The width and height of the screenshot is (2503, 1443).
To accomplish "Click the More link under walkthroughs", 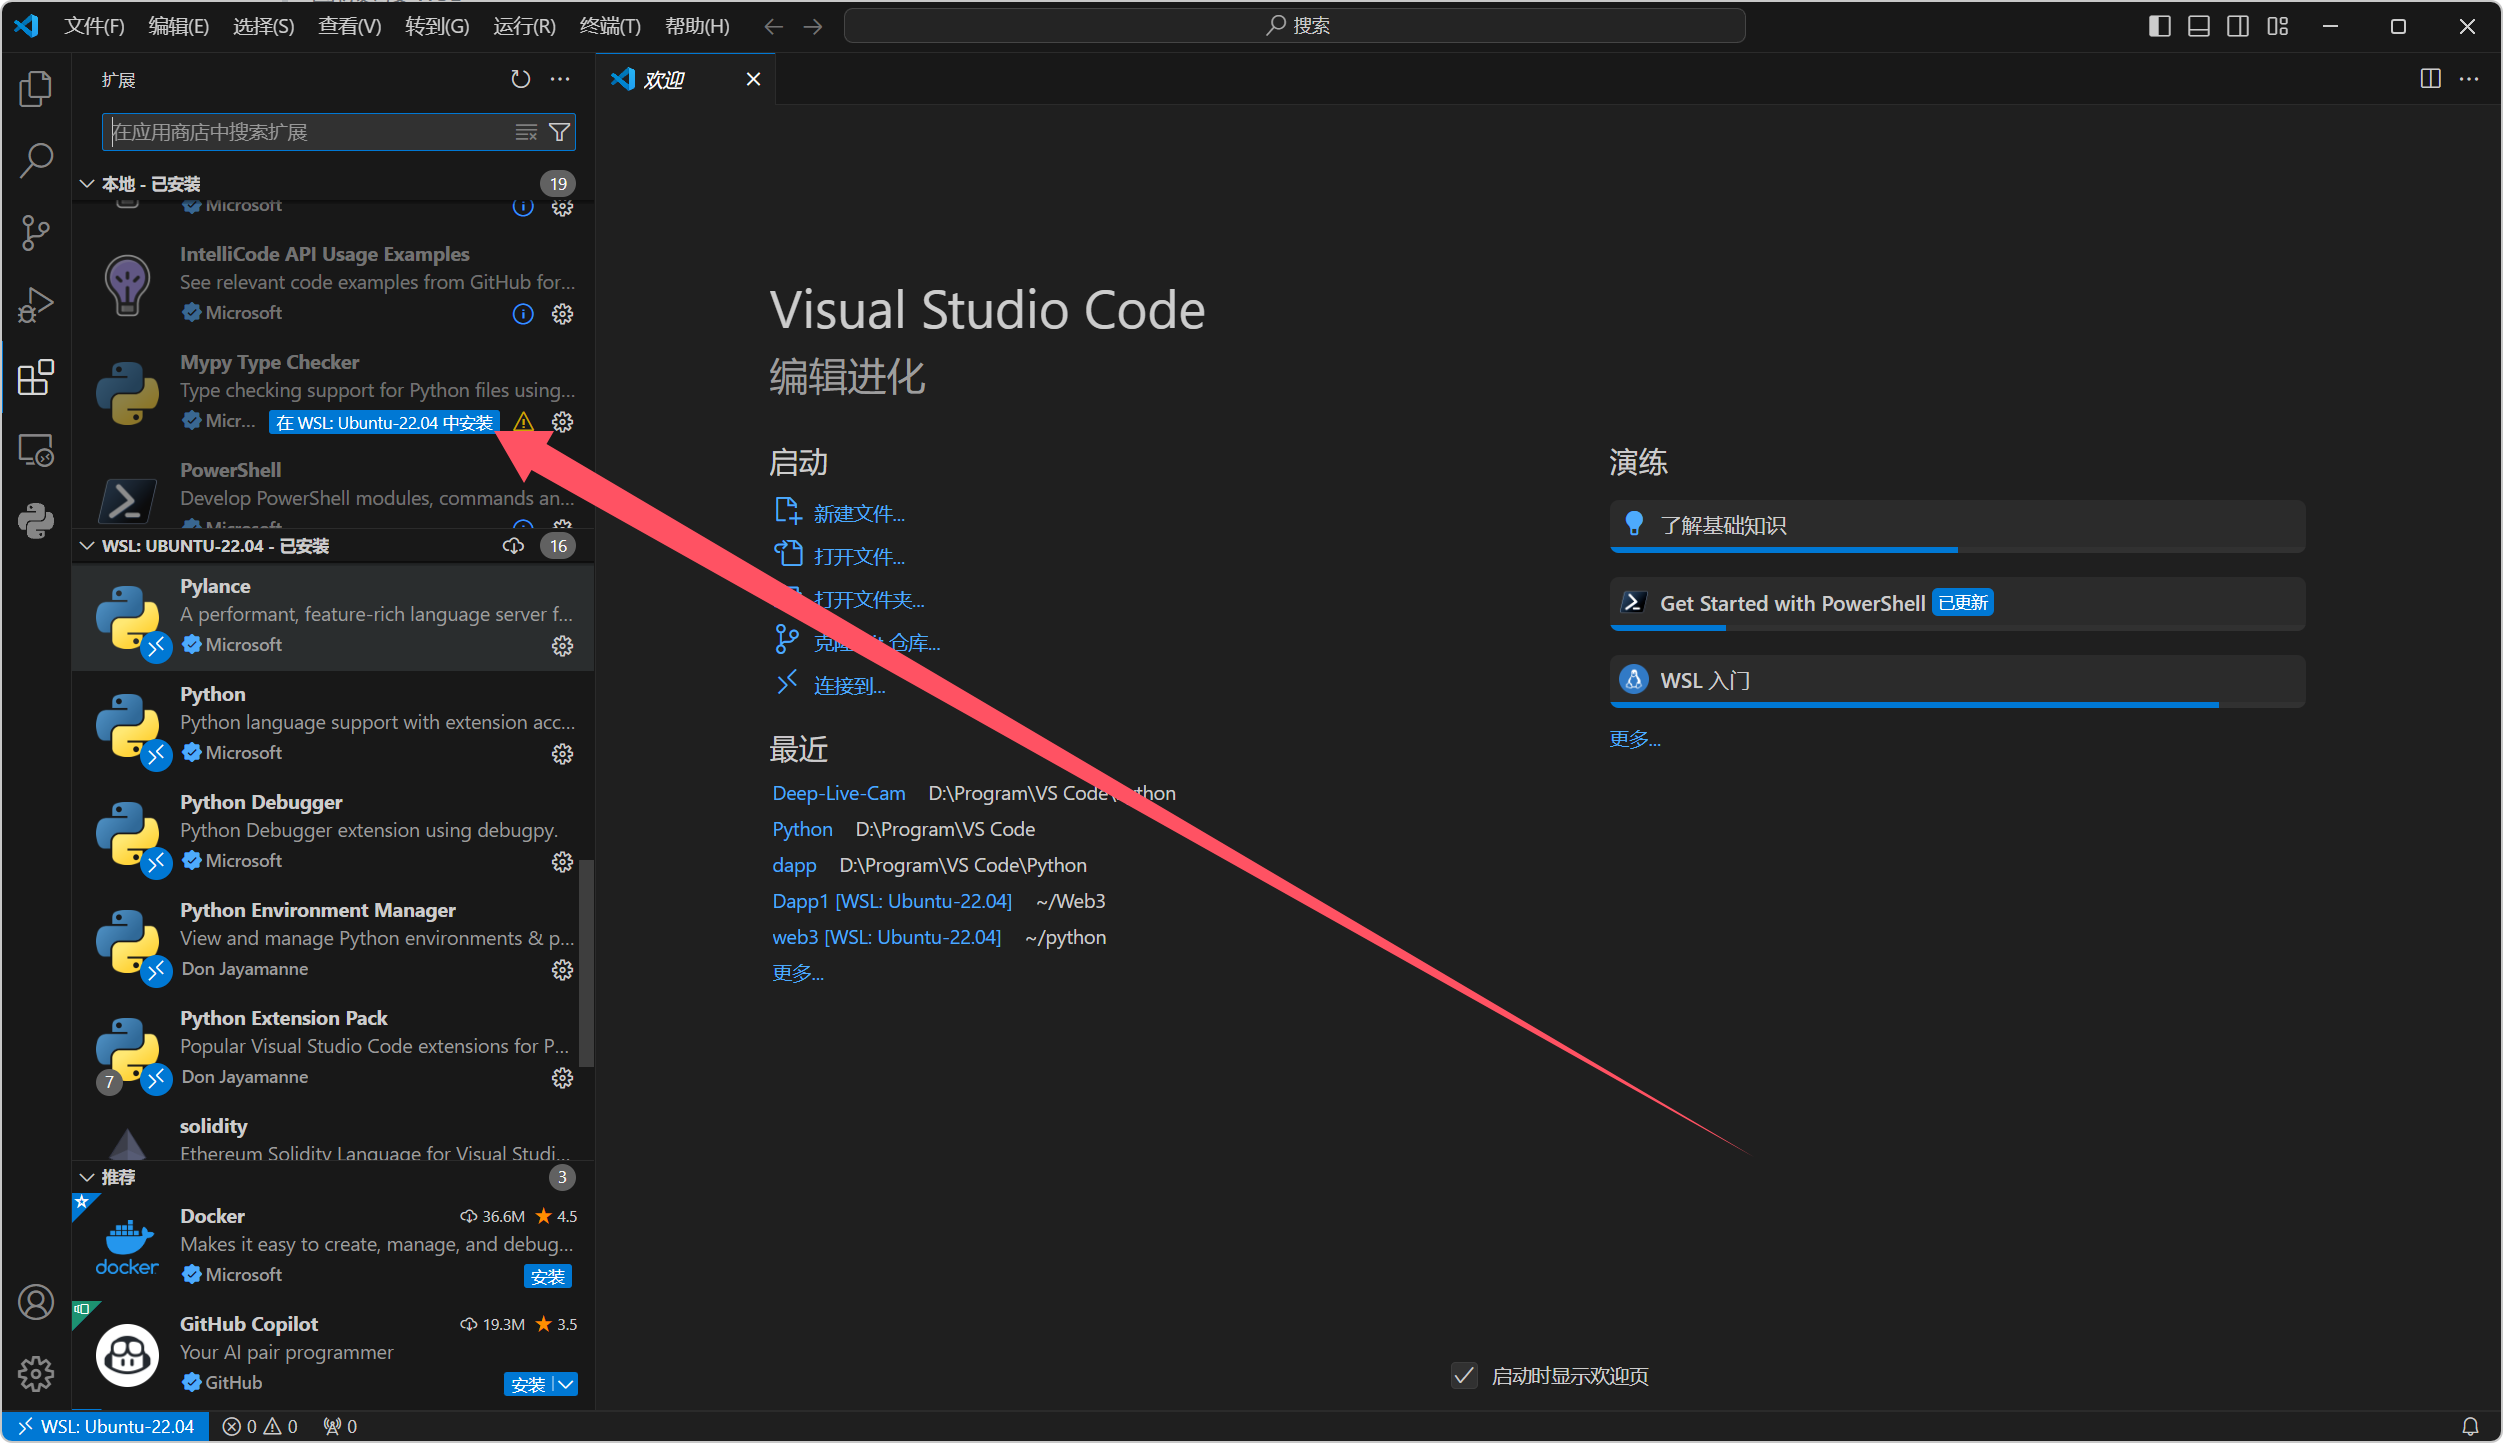I will (x=1634, y=739).
